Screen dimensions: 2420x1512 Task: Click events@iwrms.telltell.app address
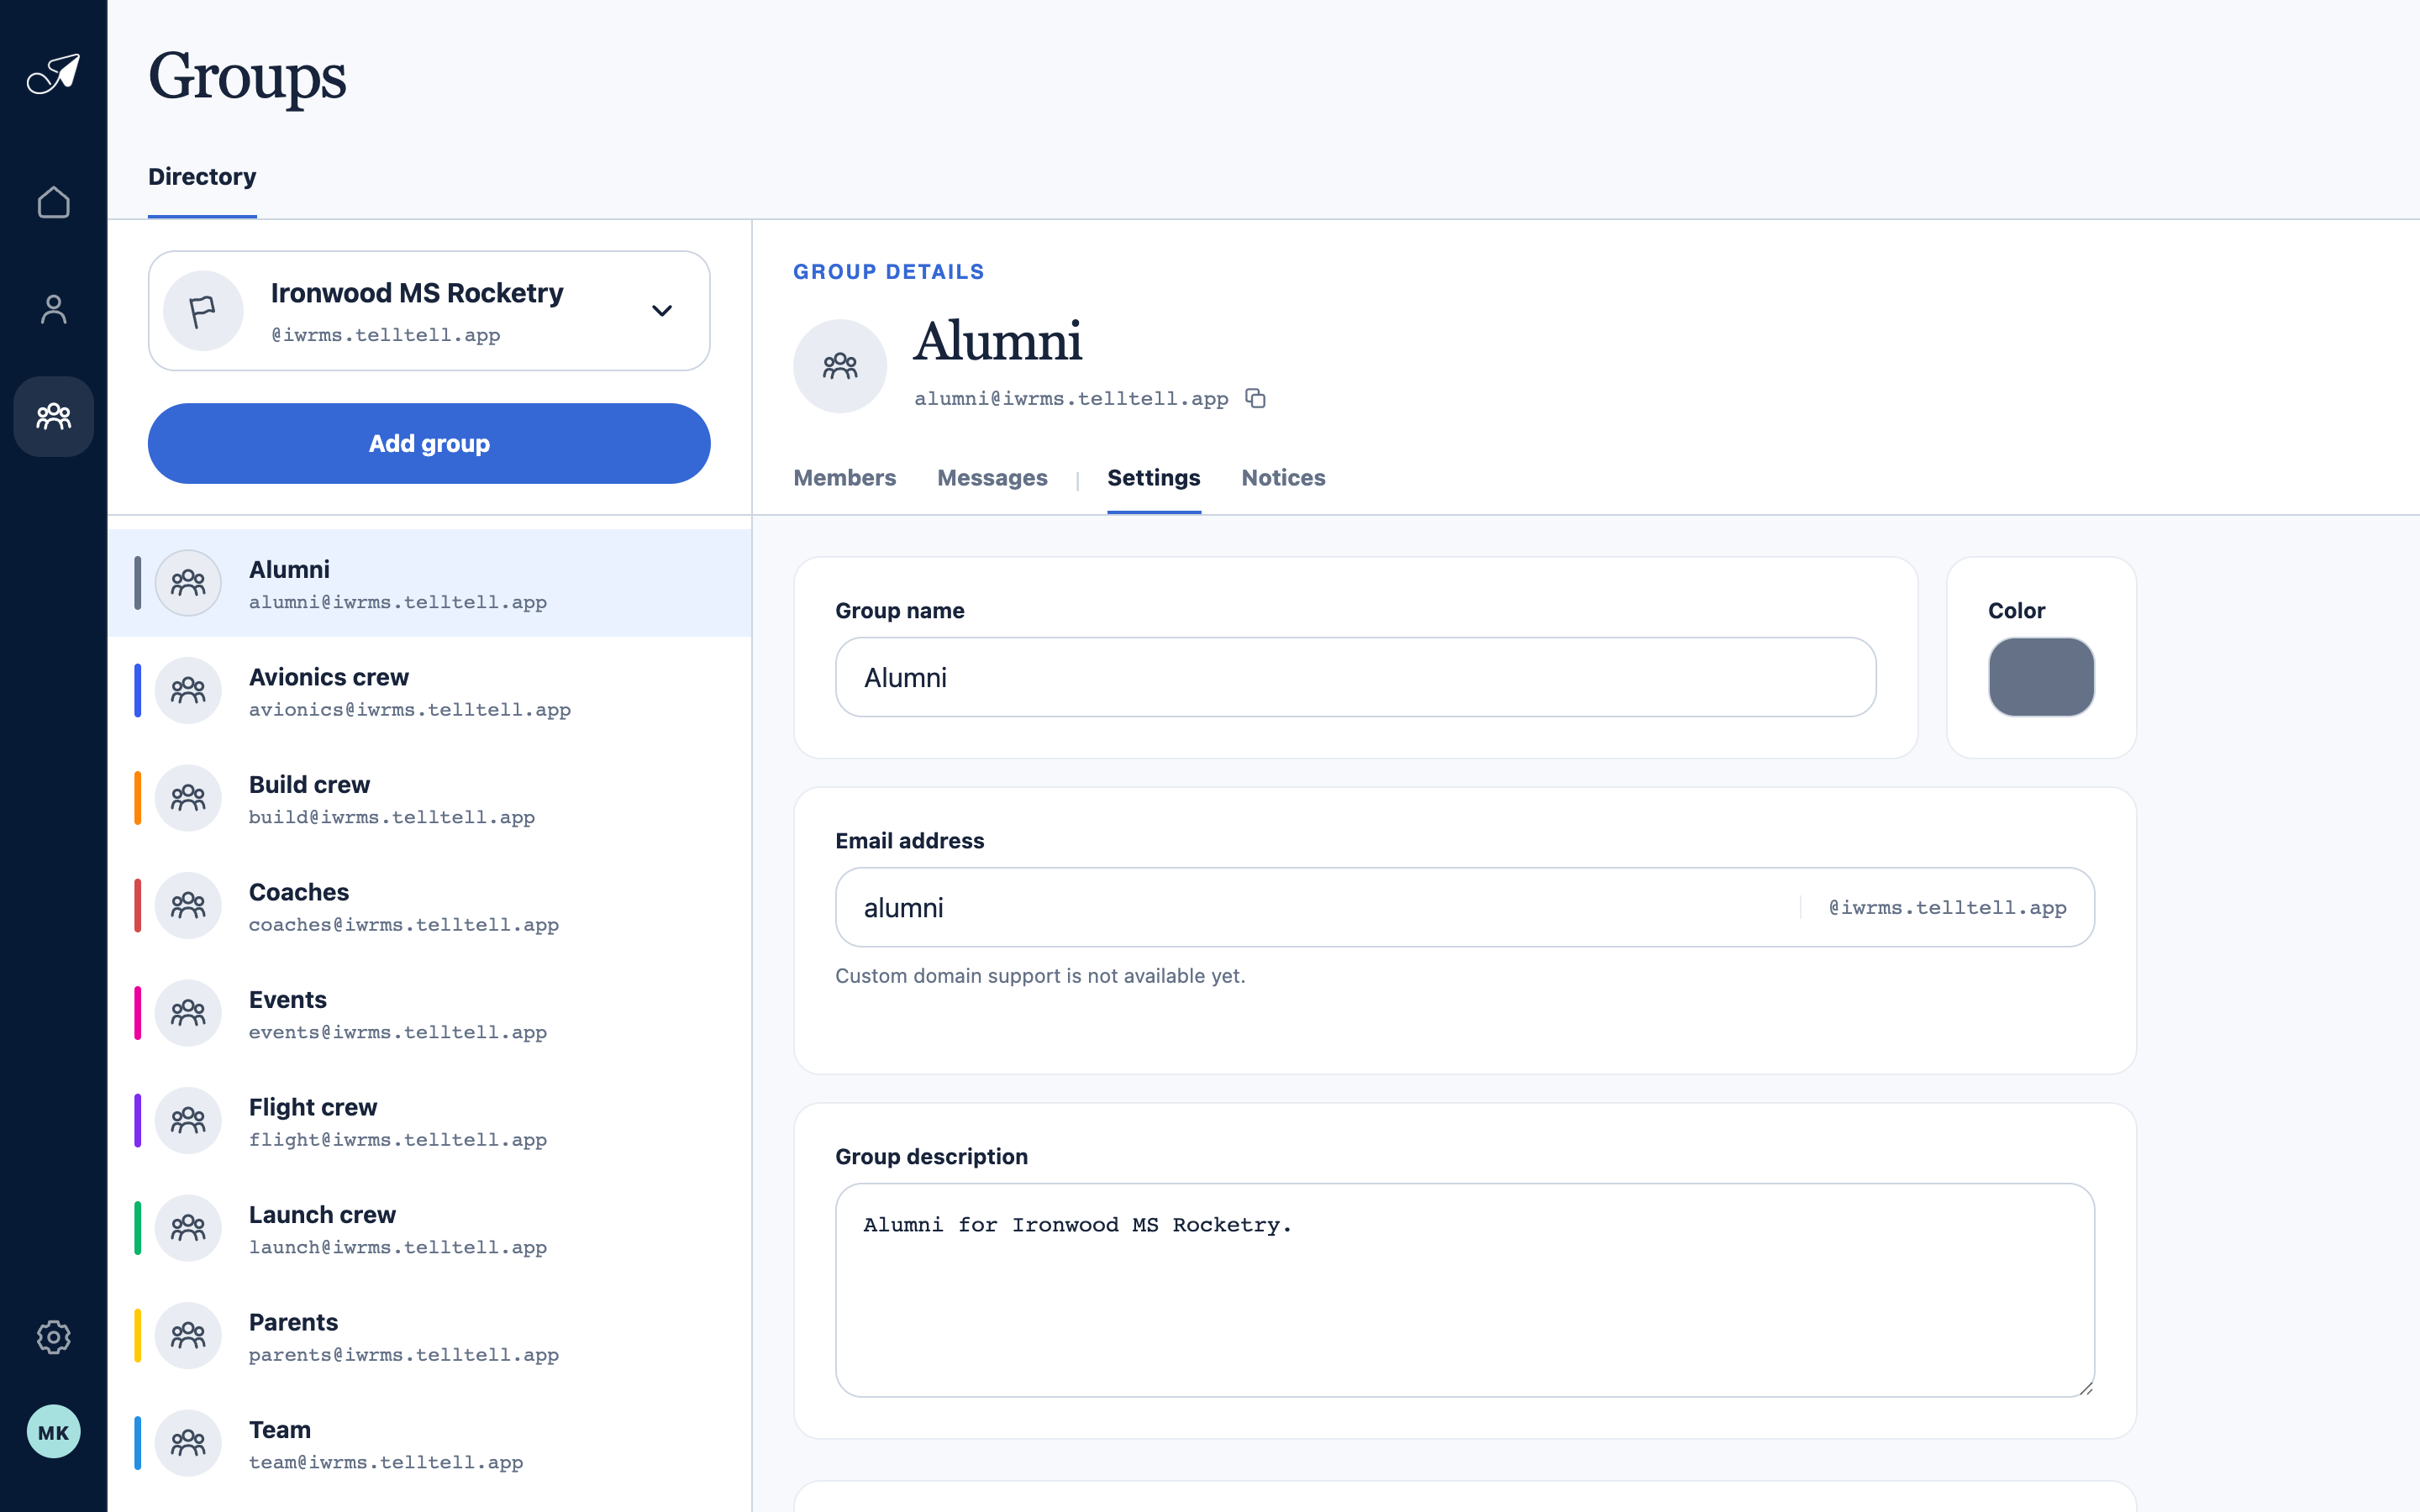398,1032
